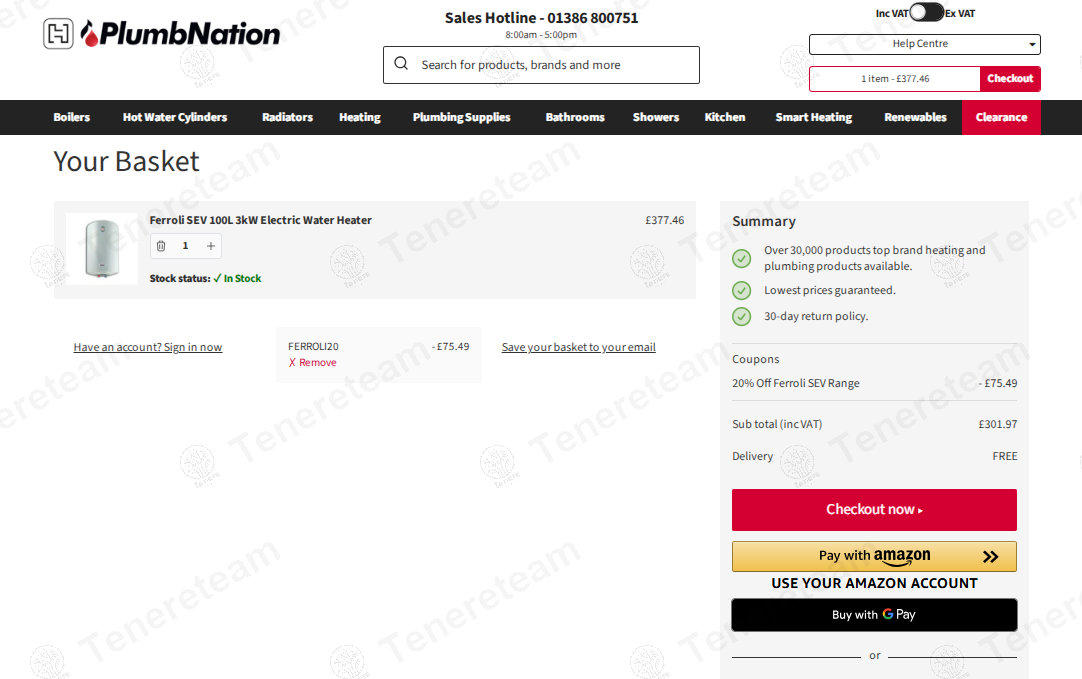Focus the product search field
This screenshot has width=1082, height=679.
coord(550,65)
